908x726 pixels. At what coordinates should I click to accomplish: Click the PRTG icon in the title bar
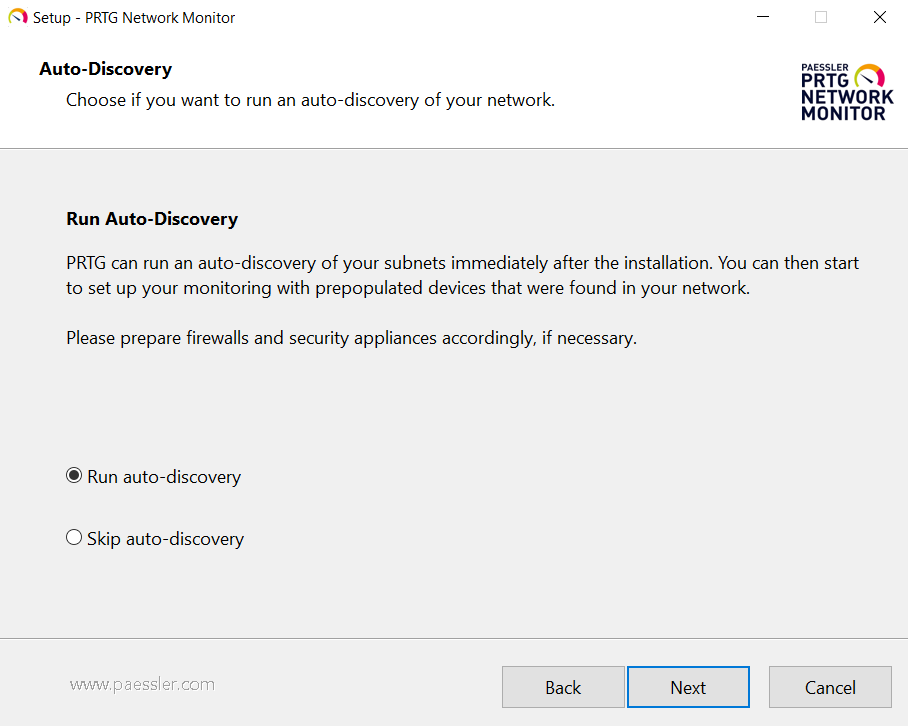coord(18,17)
